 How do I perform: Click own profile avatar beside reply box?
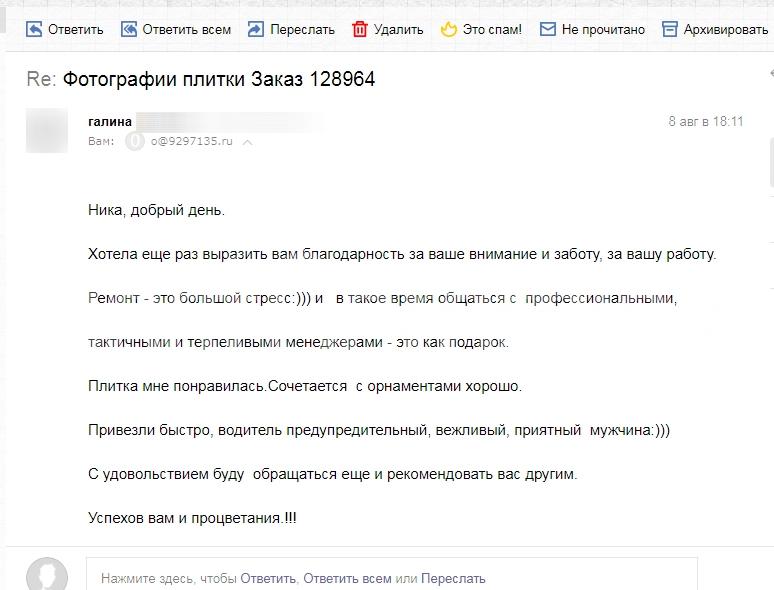47,575
